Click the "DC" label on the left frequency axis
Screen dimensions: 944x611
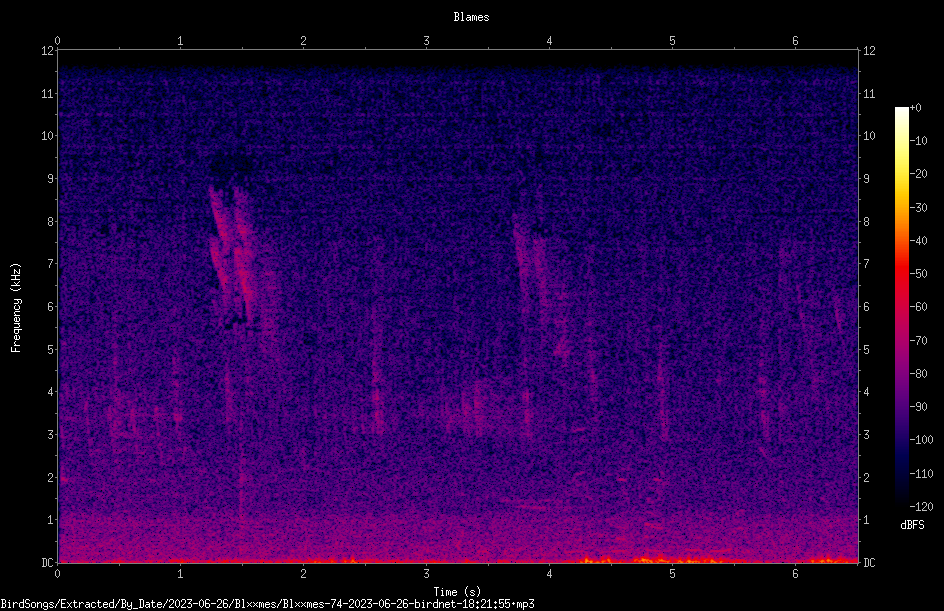click(47, 563)
